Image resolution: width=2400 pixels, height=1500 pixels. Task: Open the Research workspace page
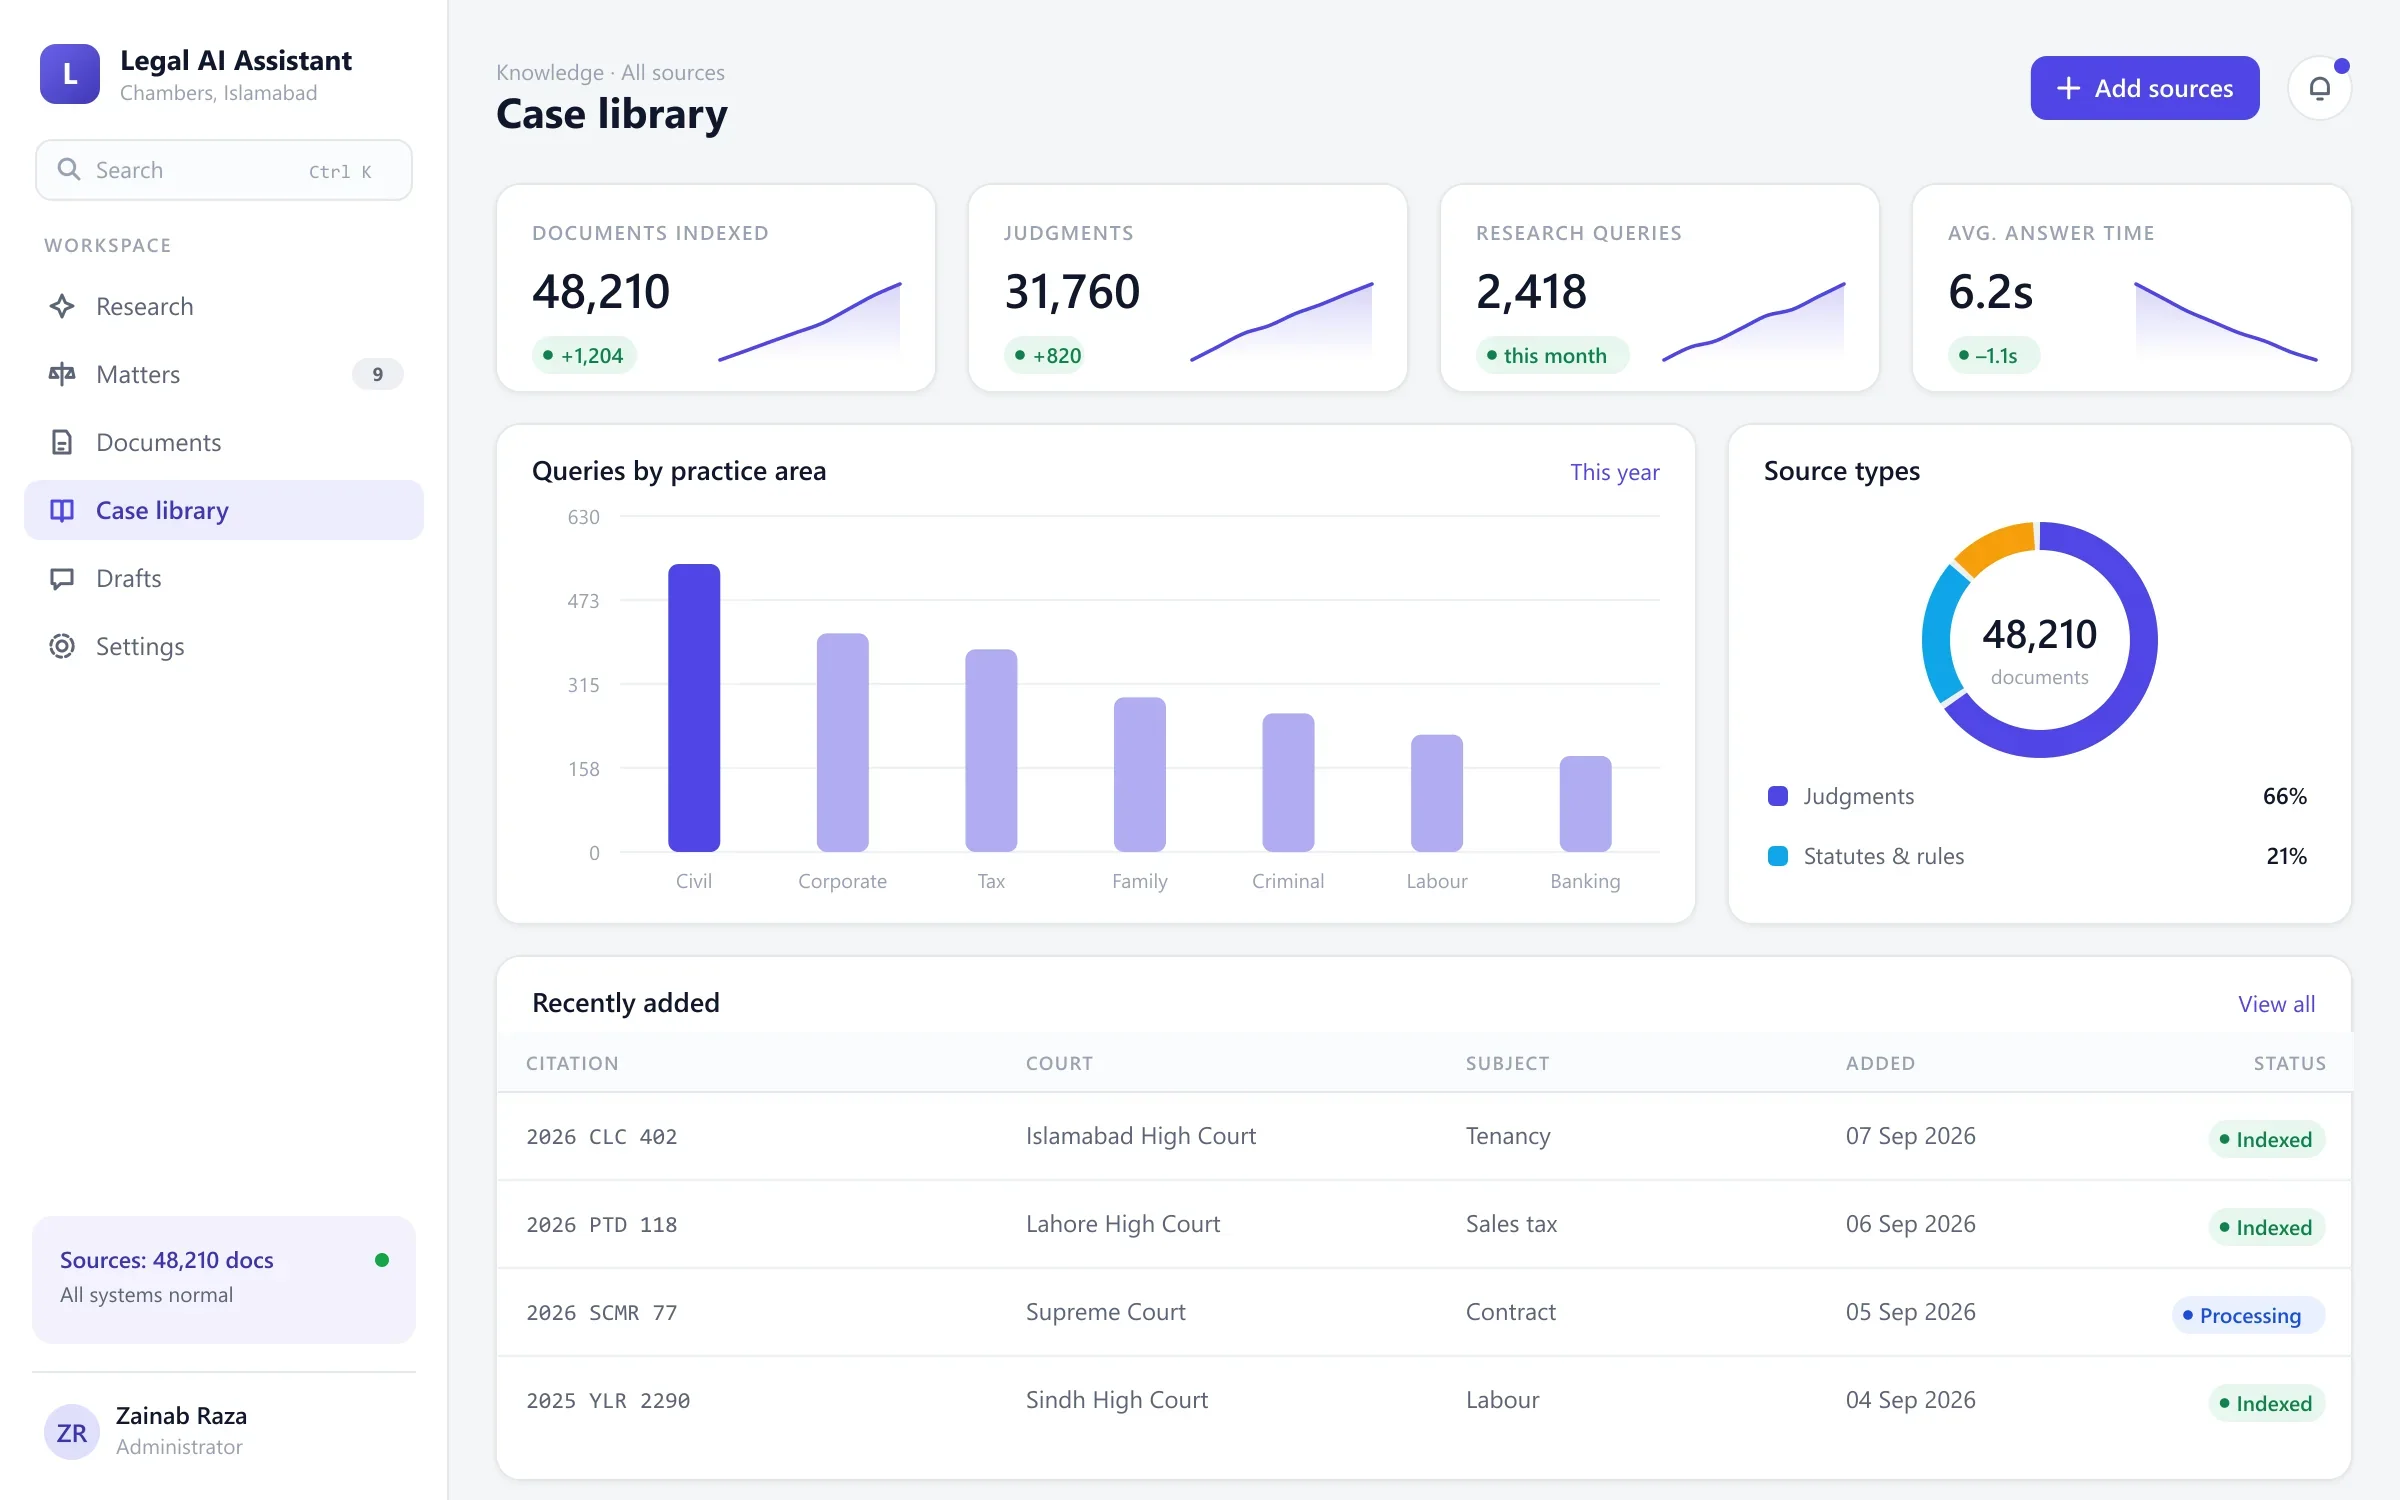[x=224, y=306]
